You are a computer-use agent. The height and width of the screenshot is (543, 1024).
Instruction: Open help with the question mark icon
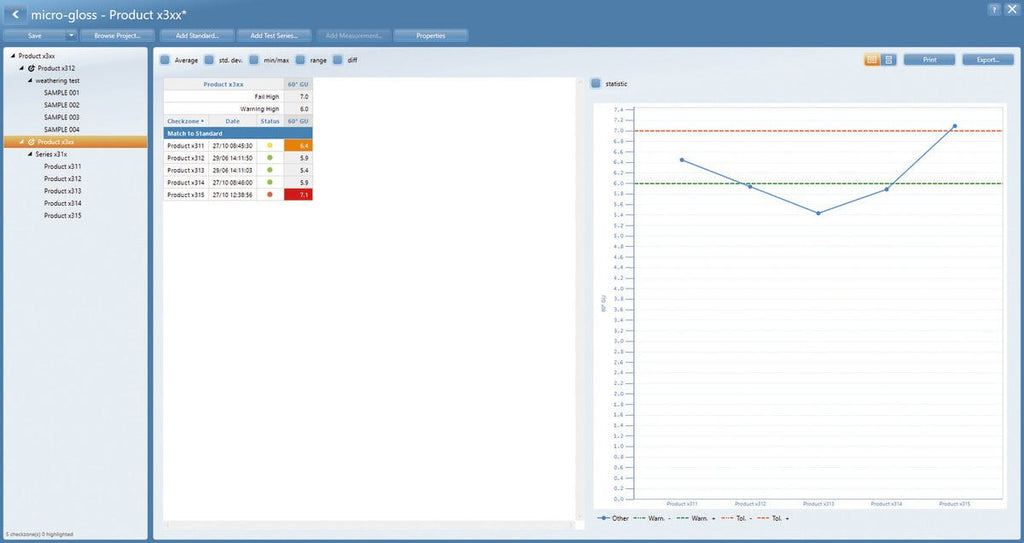click(993, 9)
